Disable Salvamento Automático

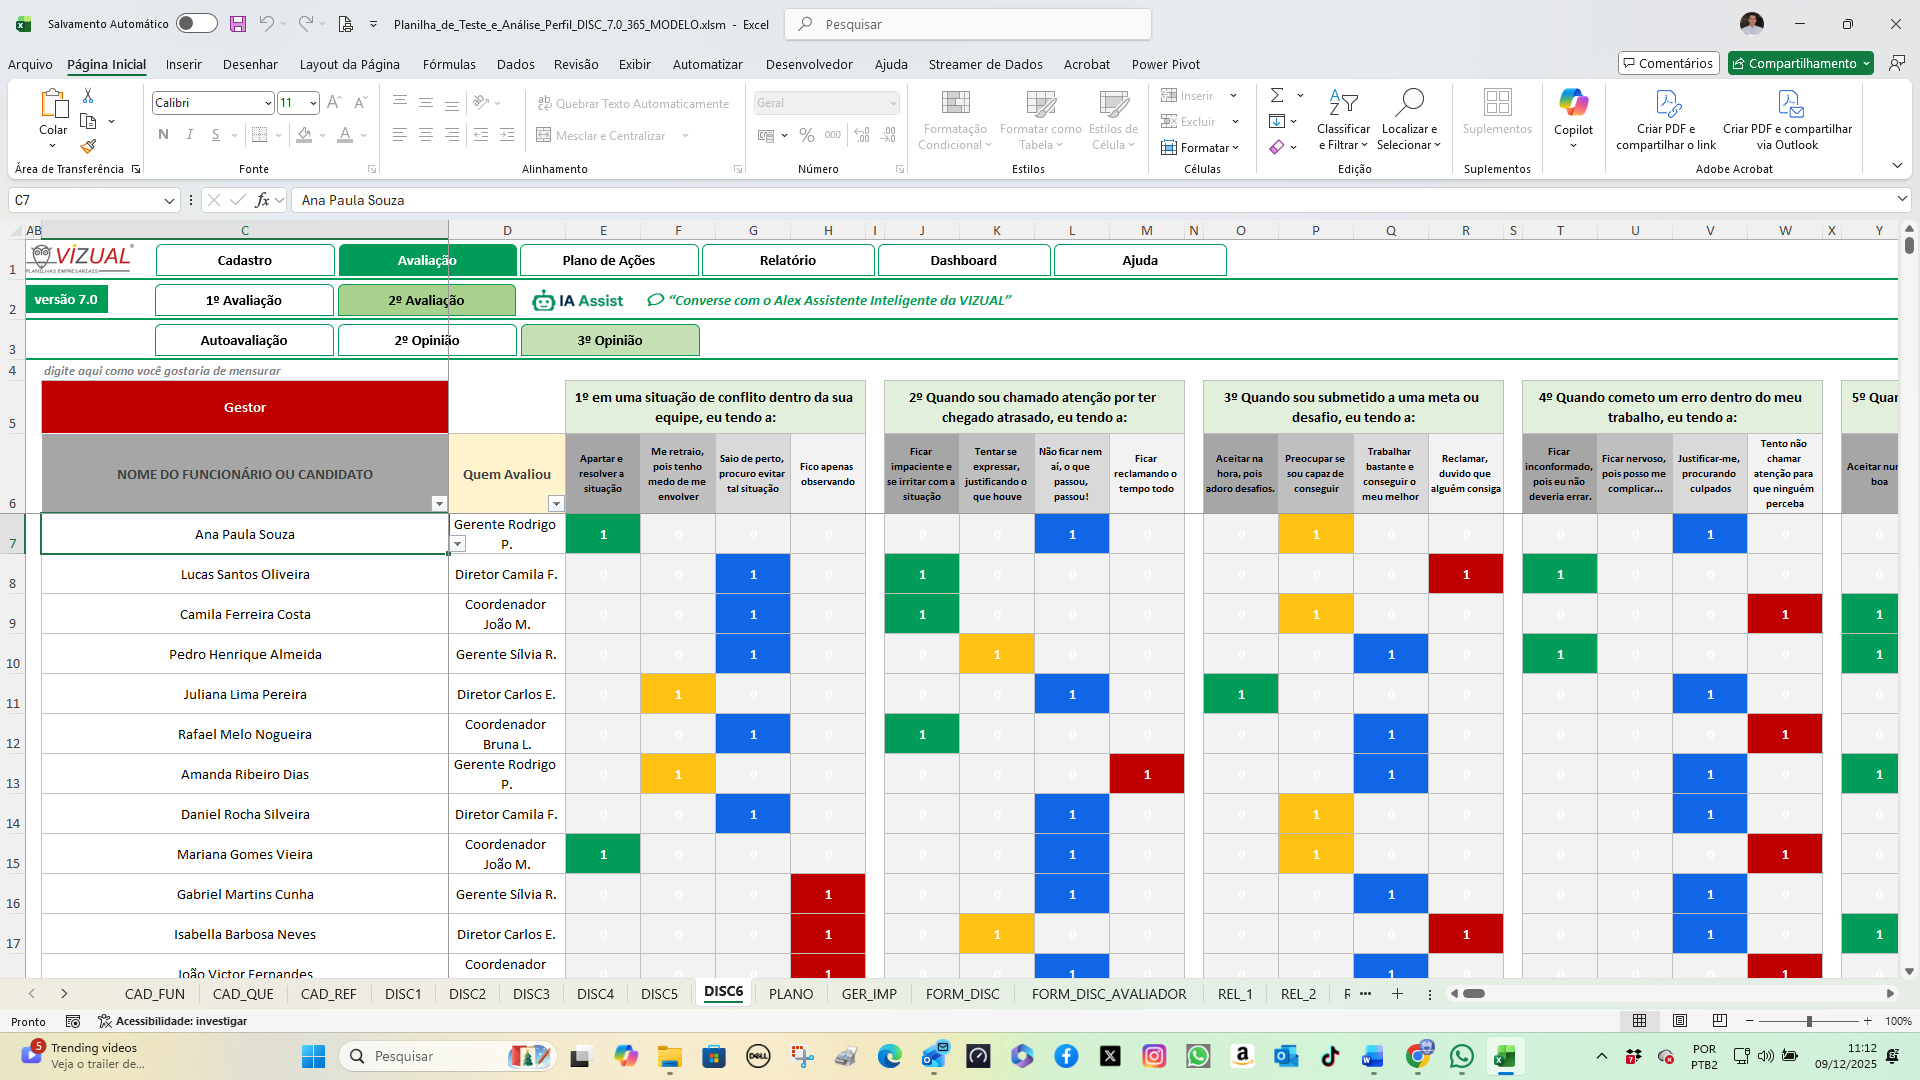pos(196,23)
